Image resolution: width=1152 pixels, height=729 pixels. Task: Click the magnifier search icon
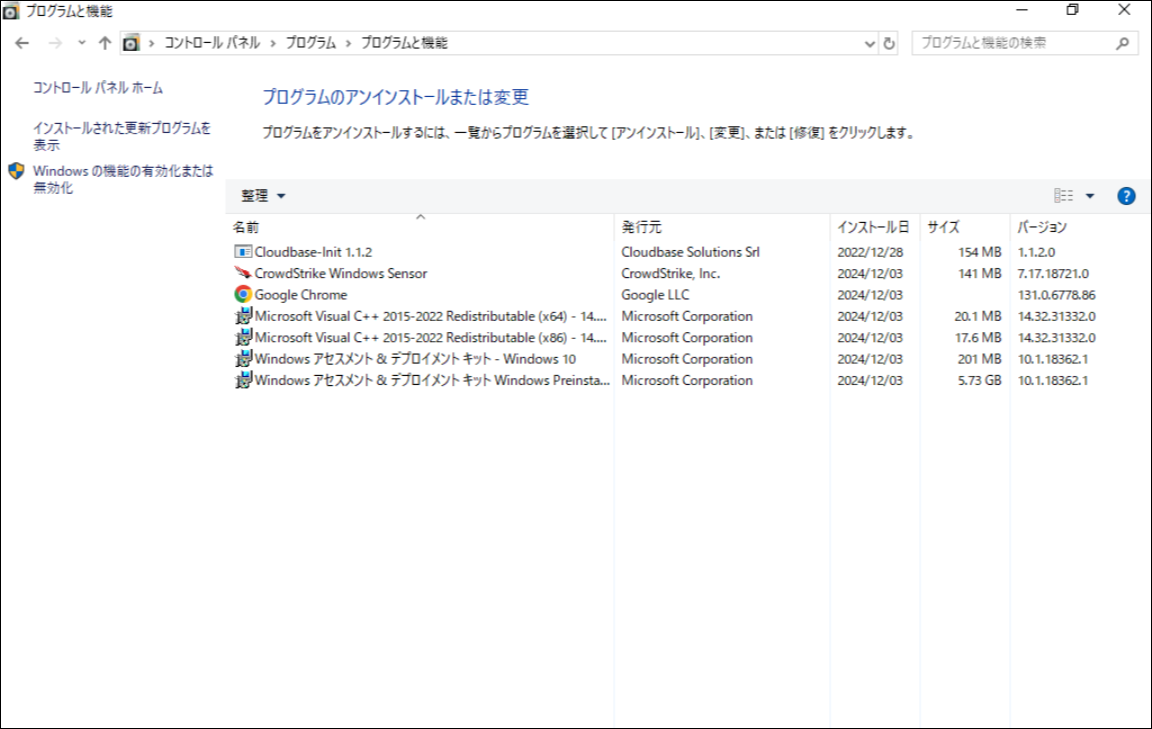[x=1122, y=43]
